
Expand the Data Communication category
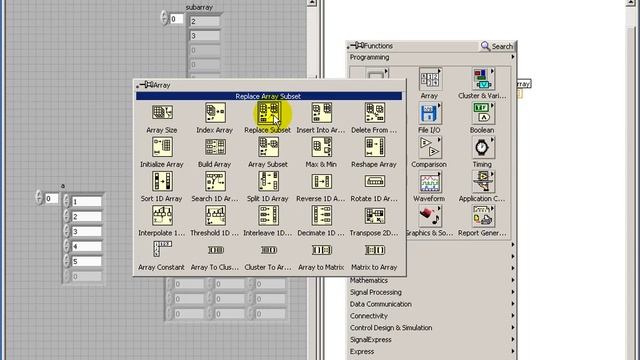point(432,304)
